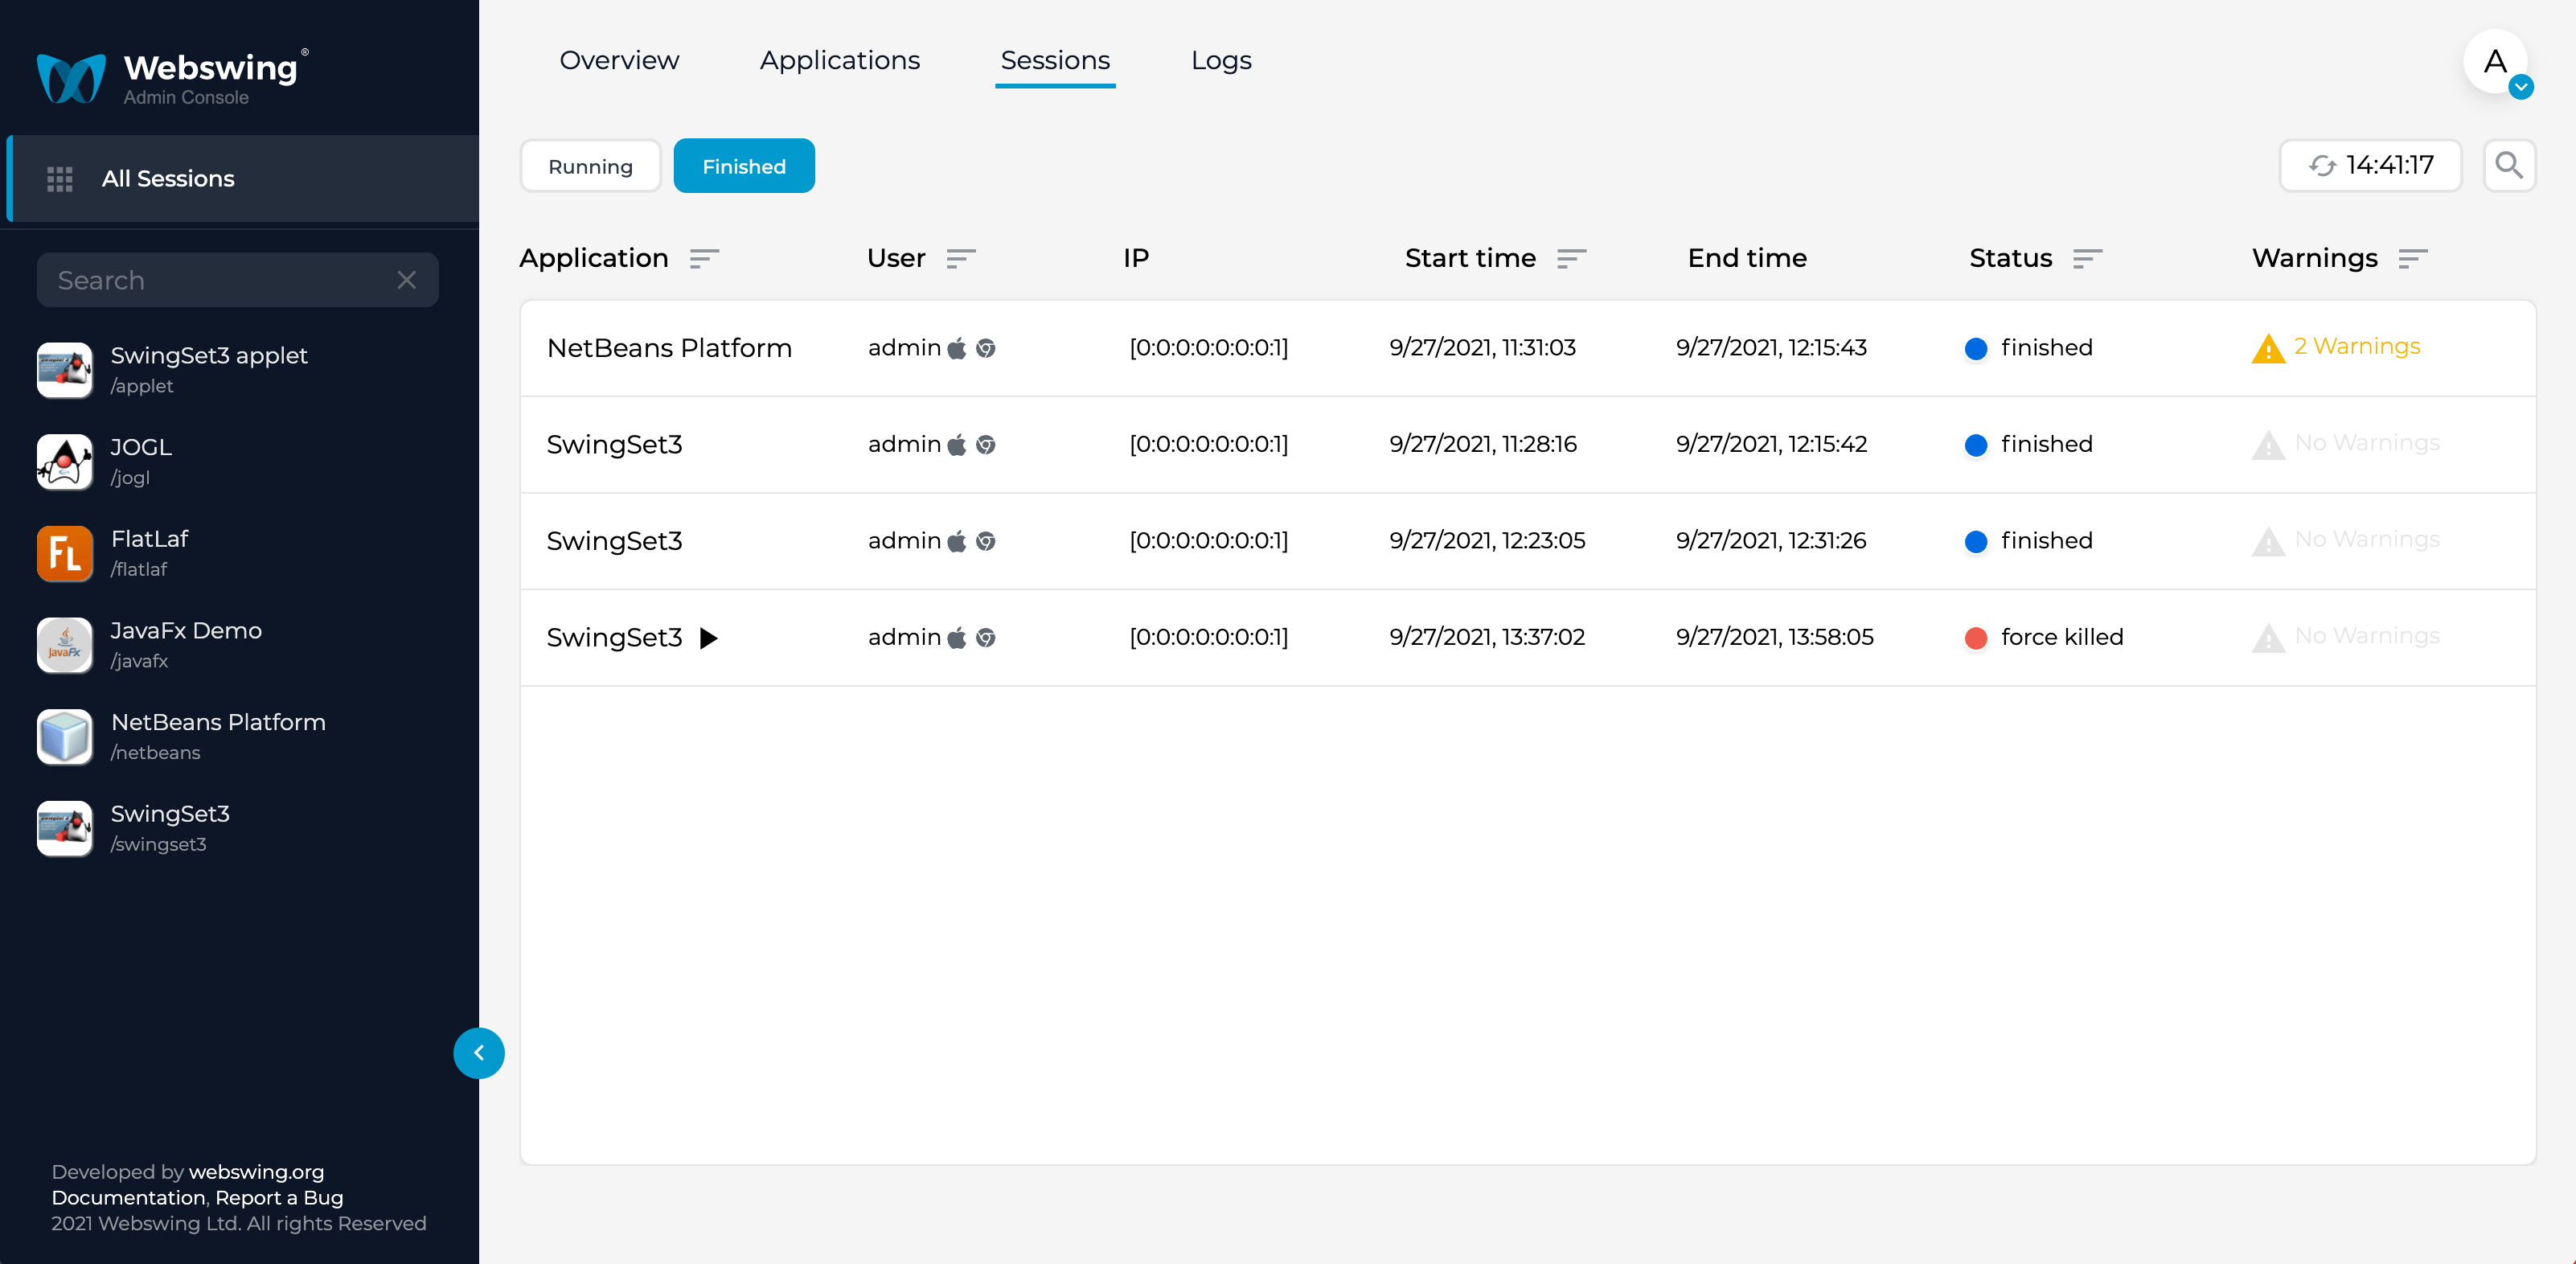Image resolution: width=2576 pixels, height=1264 pixels.
Task: Show Running sessions
Action: pyautogui.click(x=590, y=166)
